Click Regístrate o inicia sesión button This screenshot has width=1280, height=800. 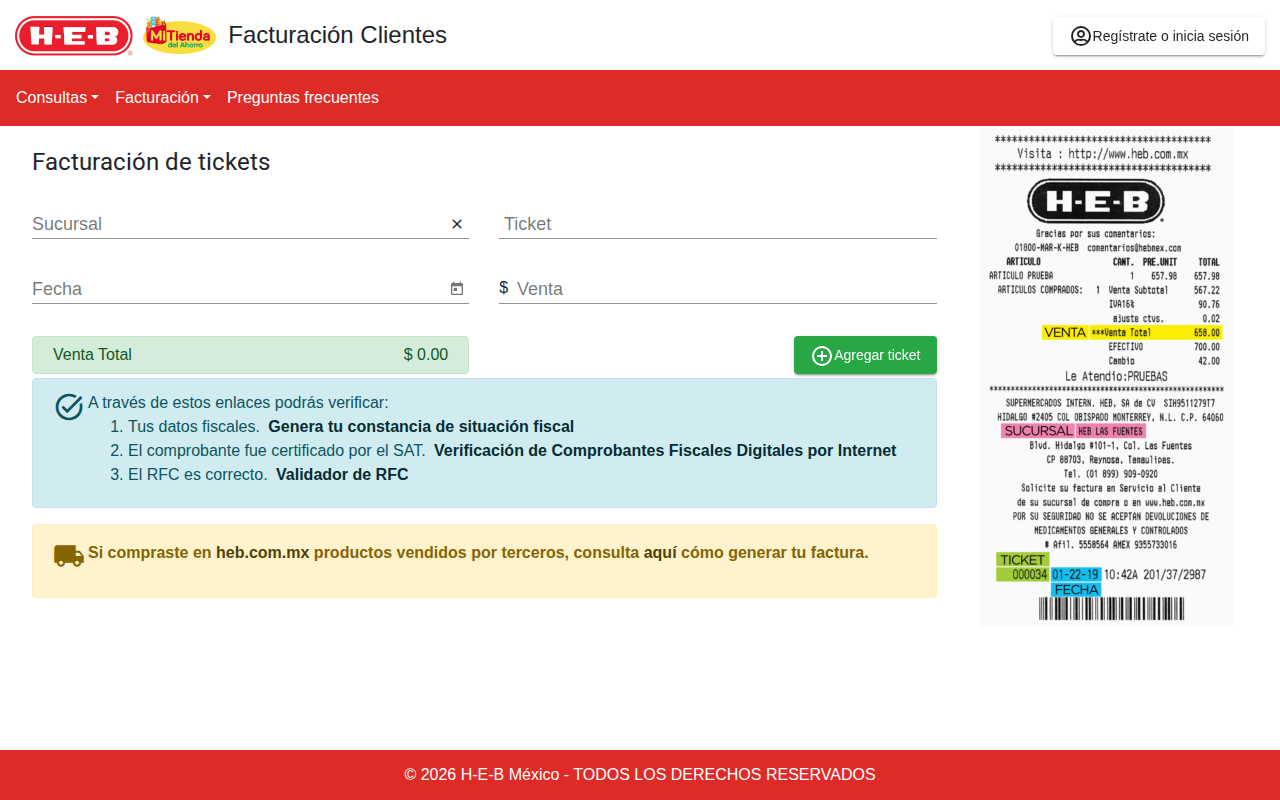pos(1159,36)
